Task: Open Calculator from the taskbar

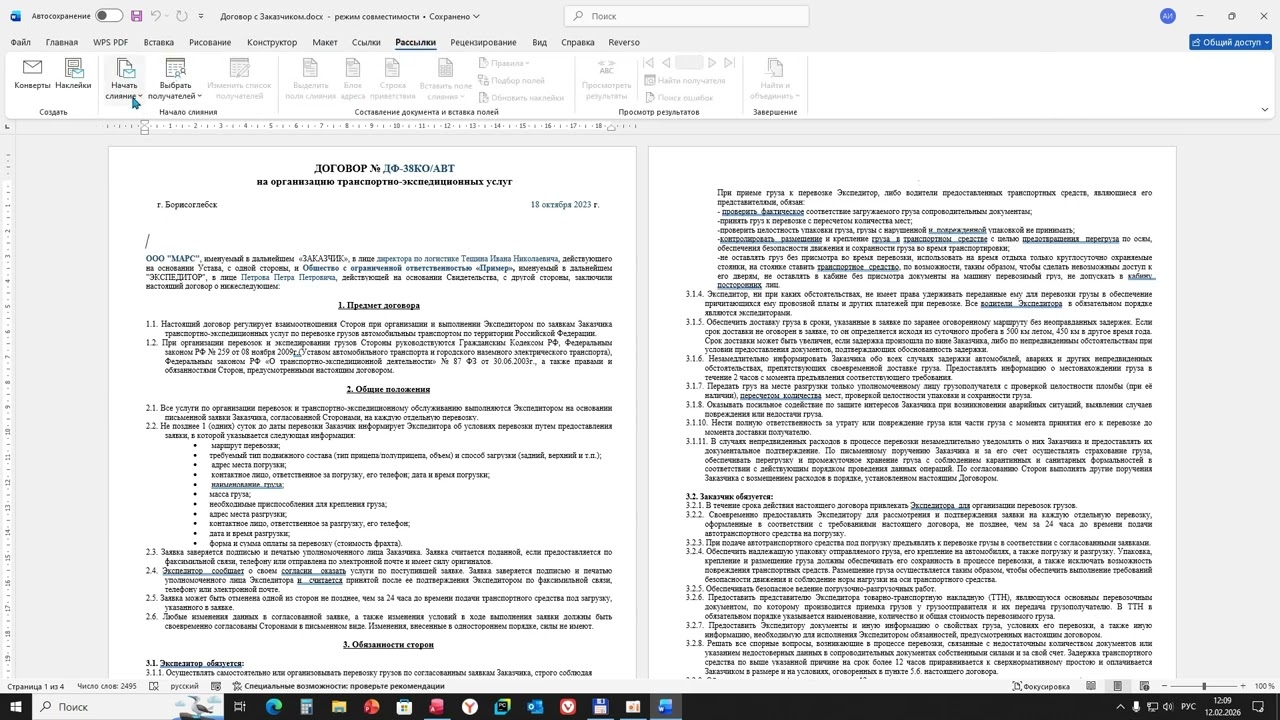Action: tap(306, 707)
